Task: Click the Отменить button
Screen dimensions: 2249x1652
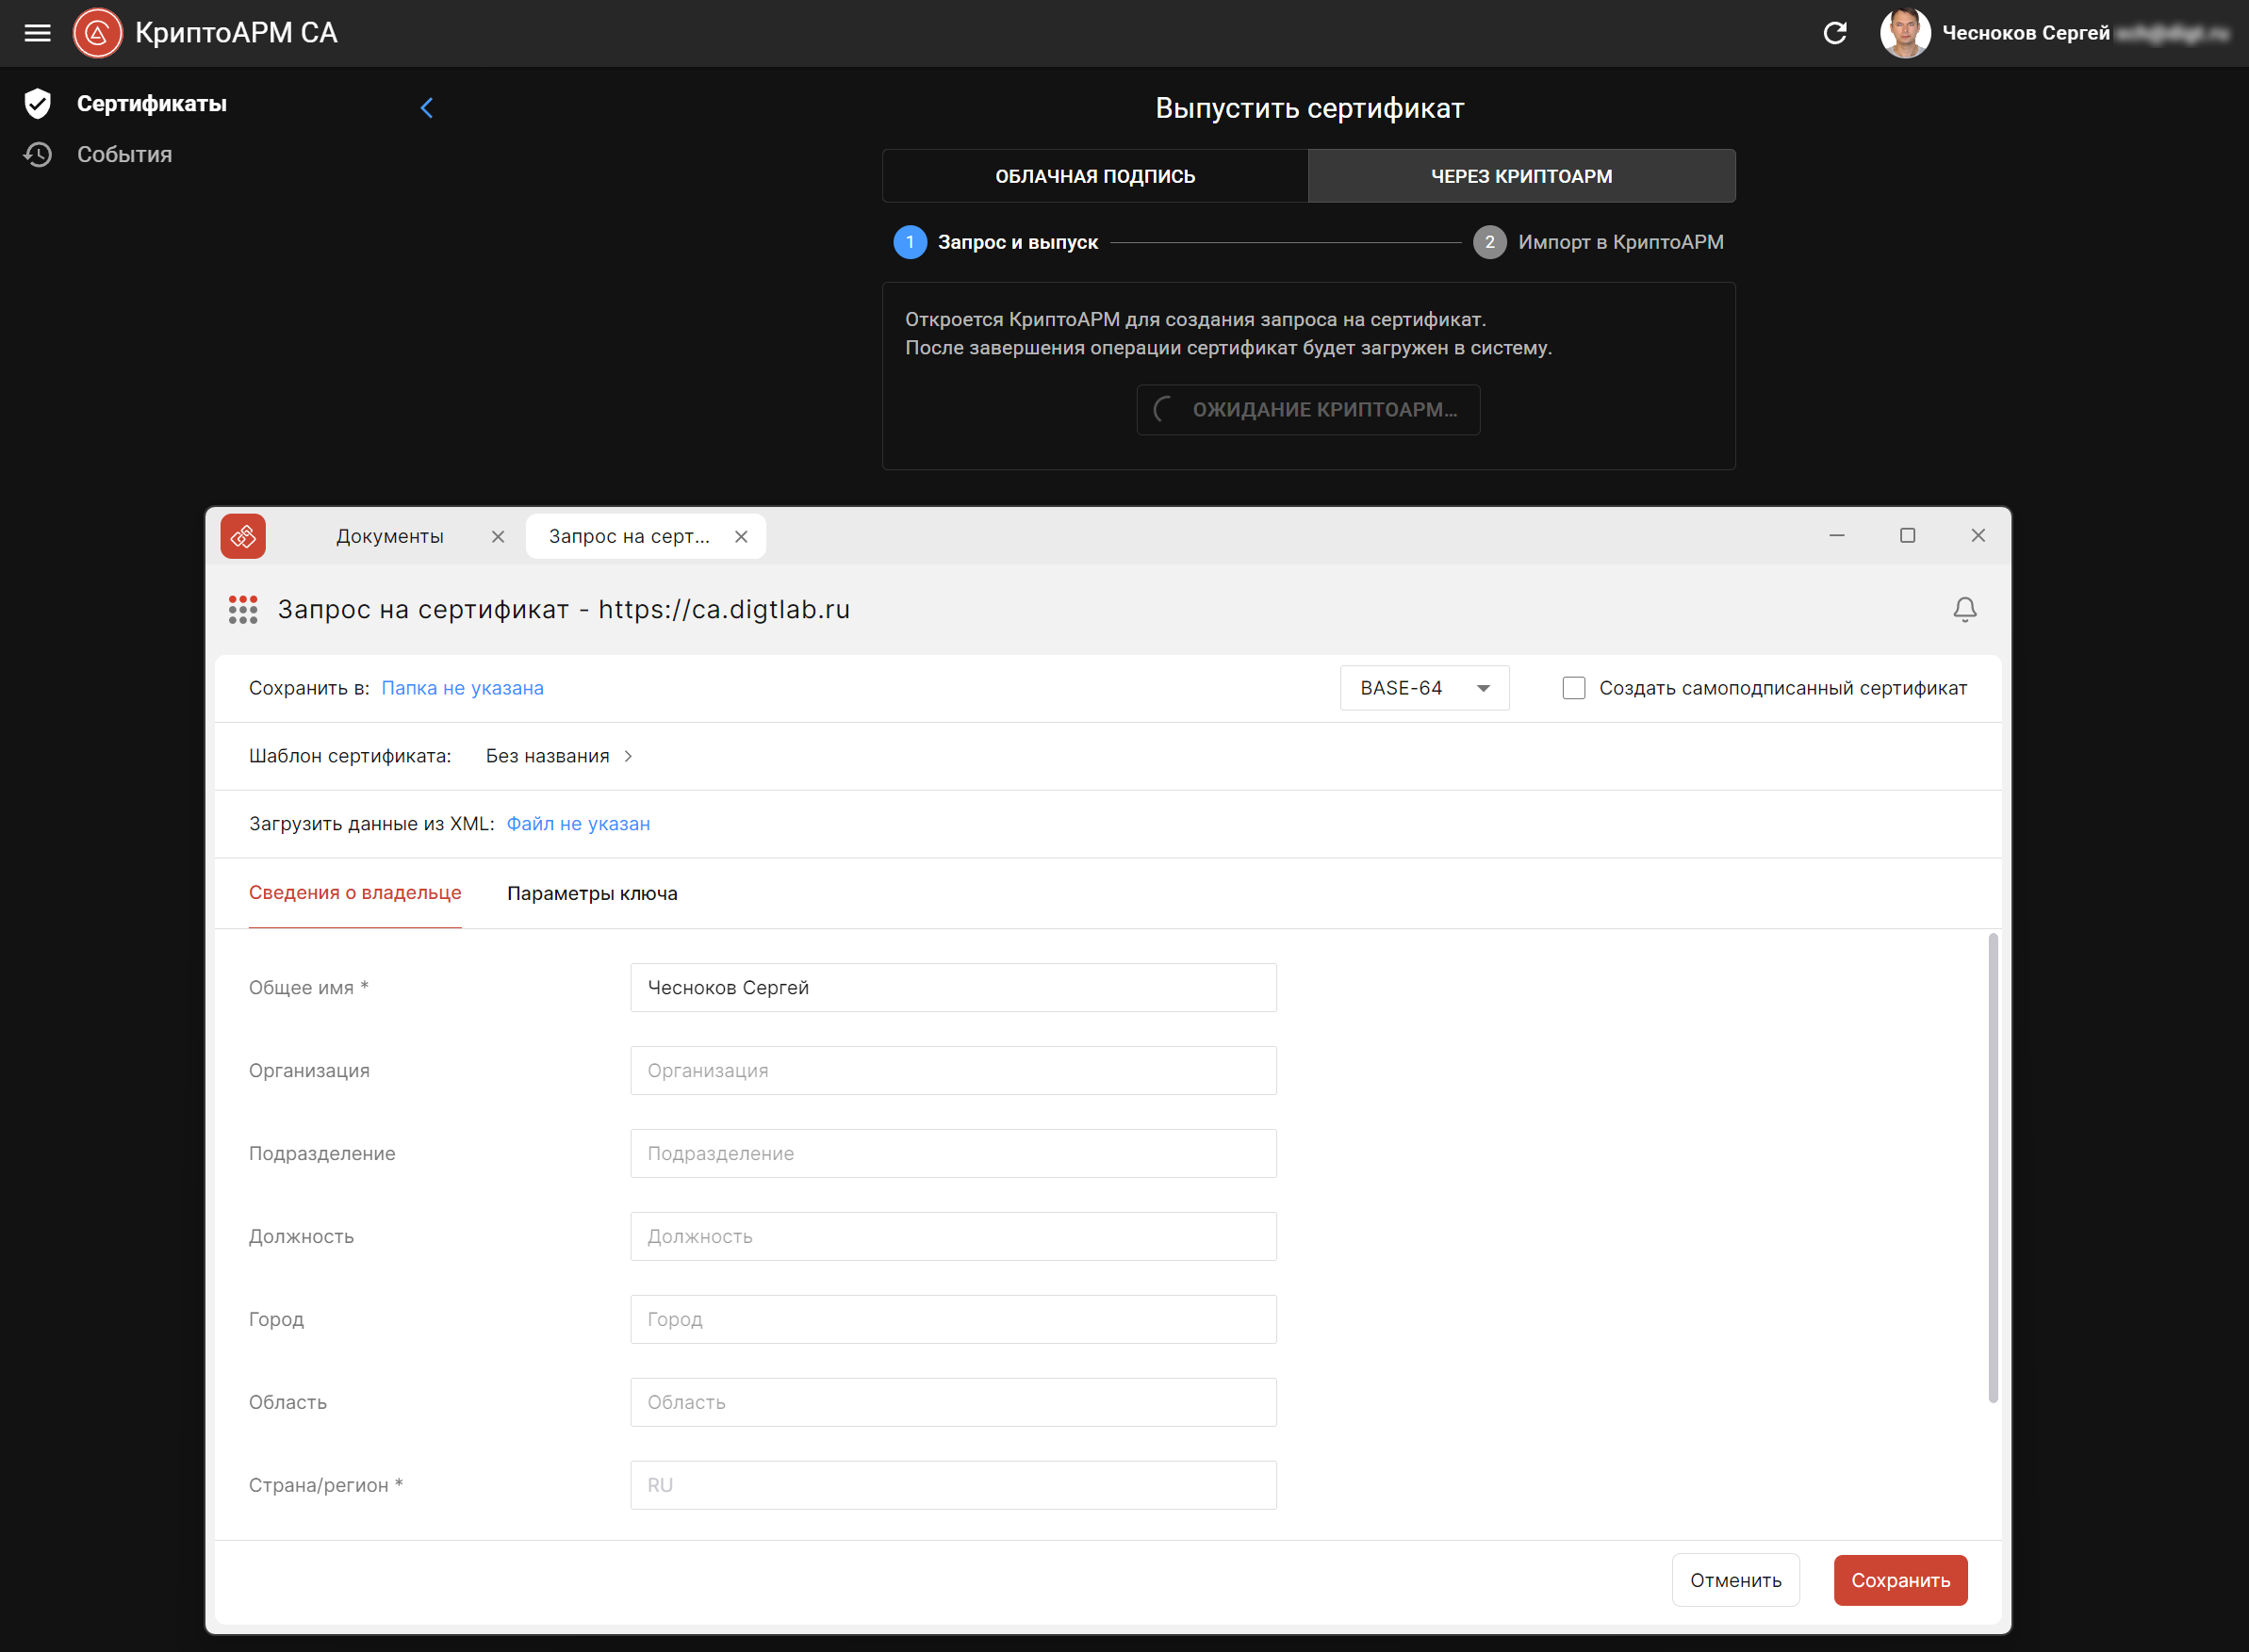Action: (x=1735, y=1580)
